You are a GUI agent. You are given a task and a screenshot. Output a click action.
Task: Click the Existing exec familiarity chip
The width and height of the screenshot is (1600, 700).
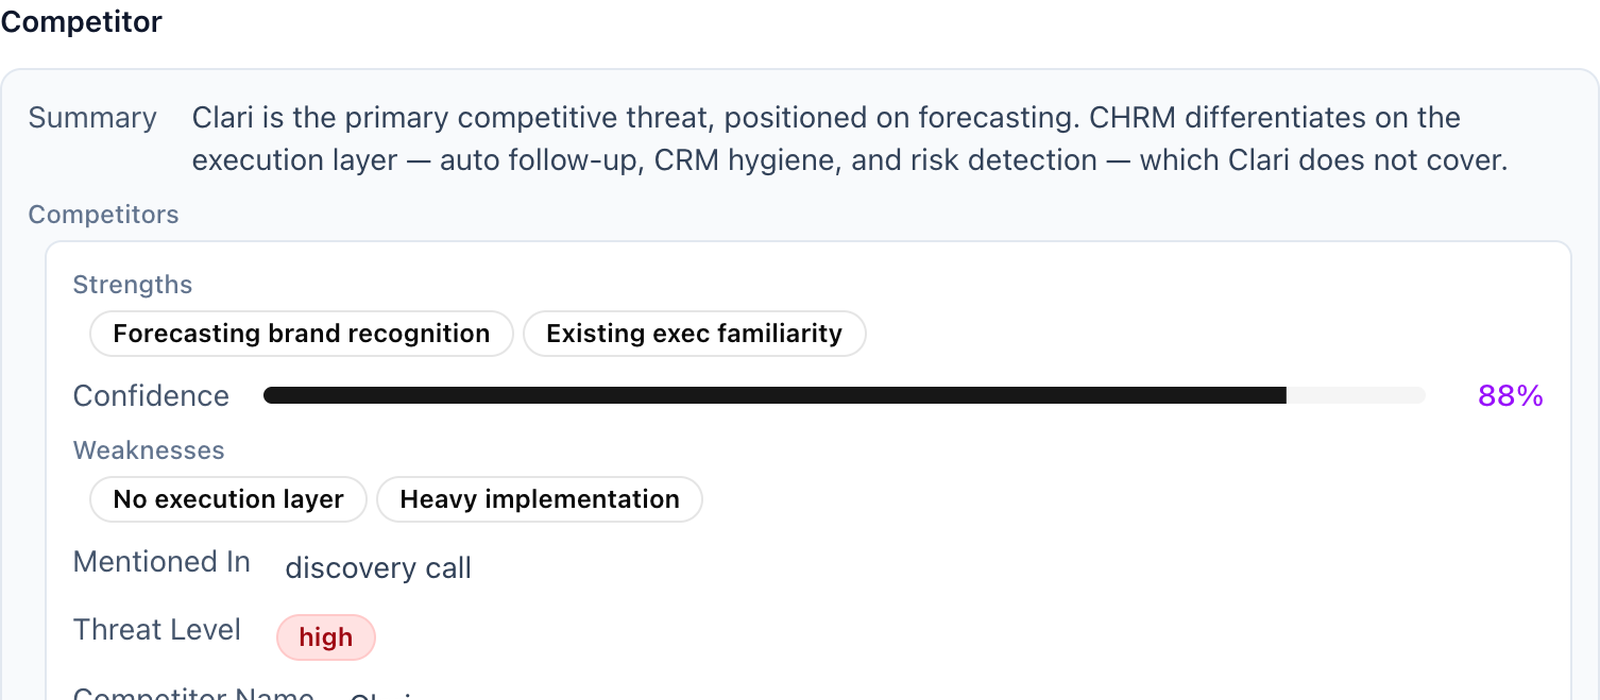click(694, 333)
